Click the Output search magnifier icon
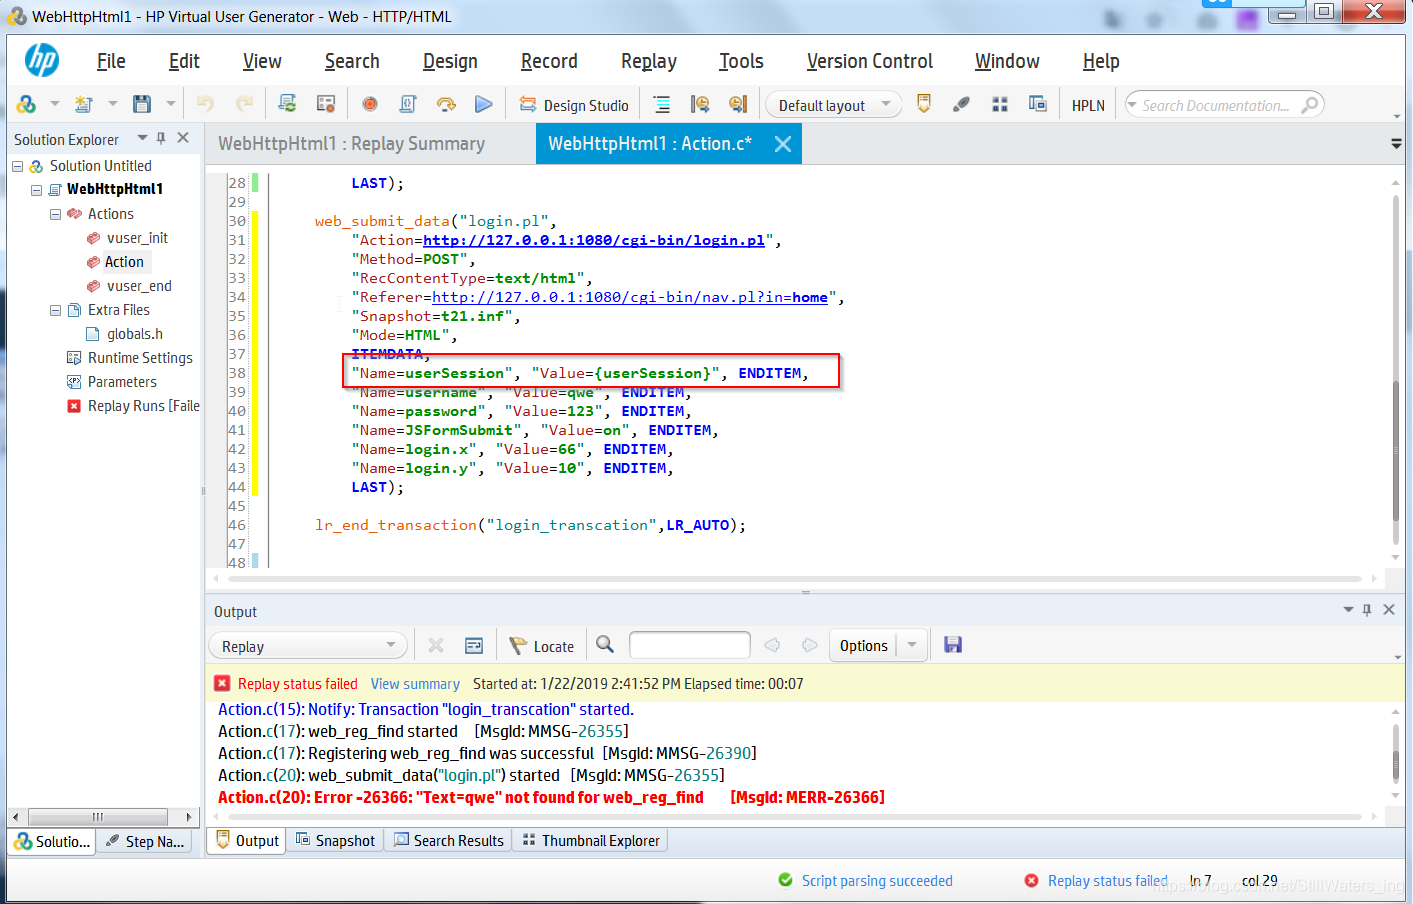This screenshot has height=904, width=1413. coord(605,645)
